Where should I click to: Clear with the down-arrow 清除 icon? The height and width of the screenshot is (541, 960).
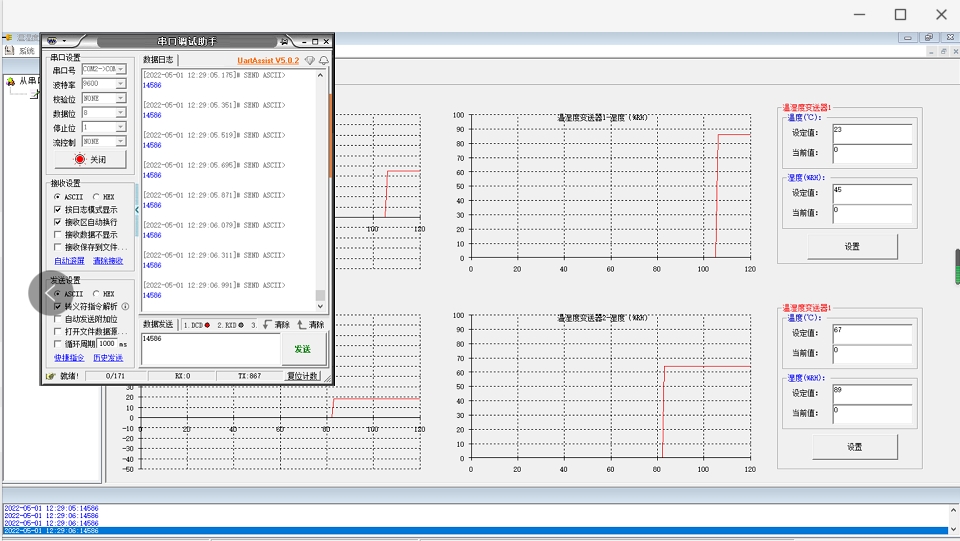click(x=276, y=325)
